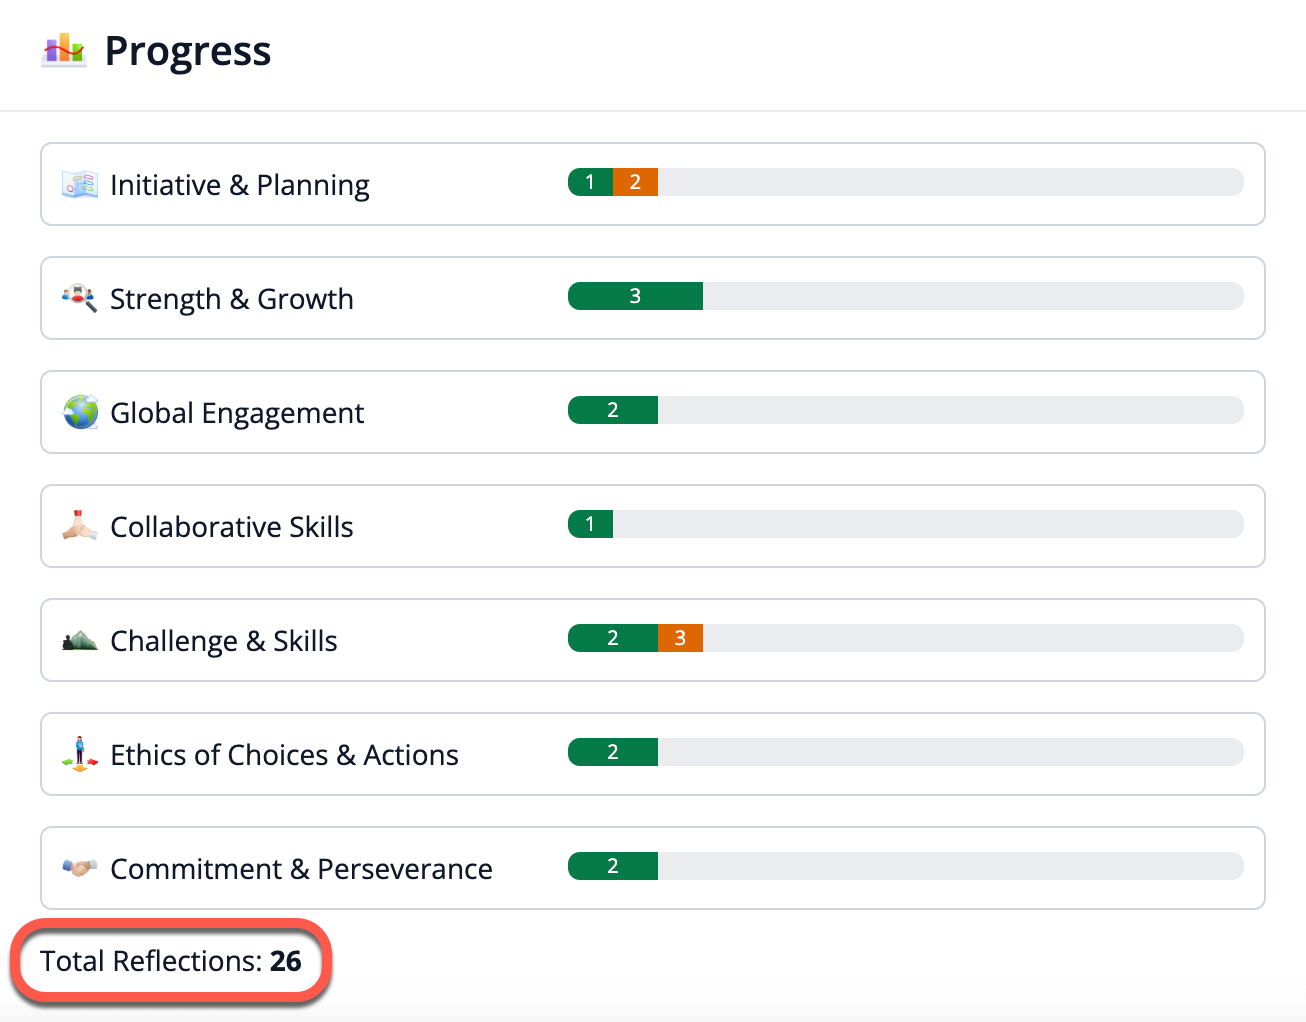Click the Total Reflections: 26 counter
Screen dimensions: 1306x1022
(171, 961)
